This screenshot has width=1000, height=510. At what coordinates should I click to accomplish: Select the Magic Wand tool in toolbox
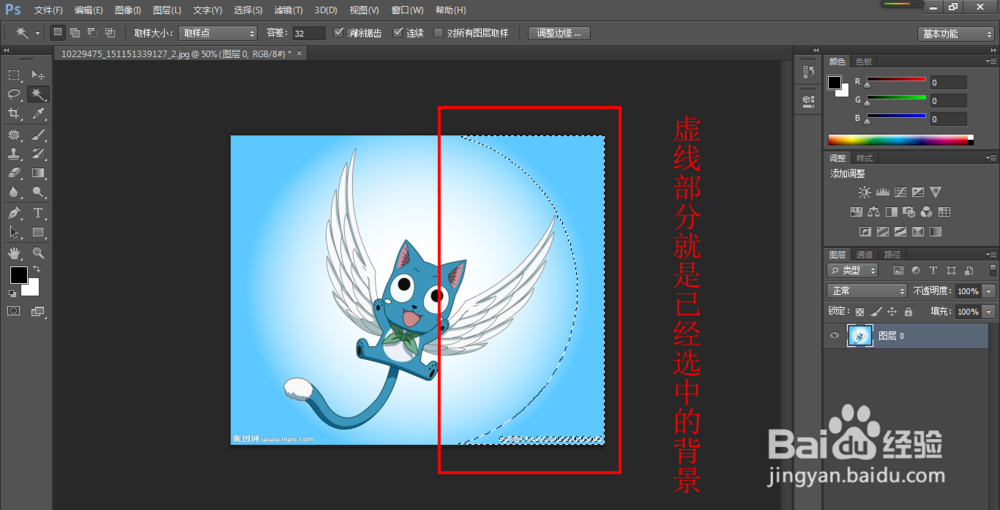point(38,94)
